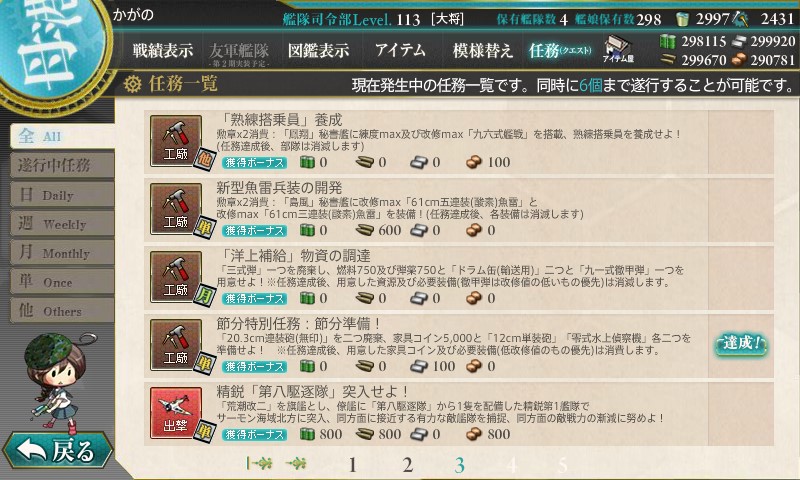The image size is (800, 480).
Task: Click the 戻る back button
Action: (x=57, y=451)
